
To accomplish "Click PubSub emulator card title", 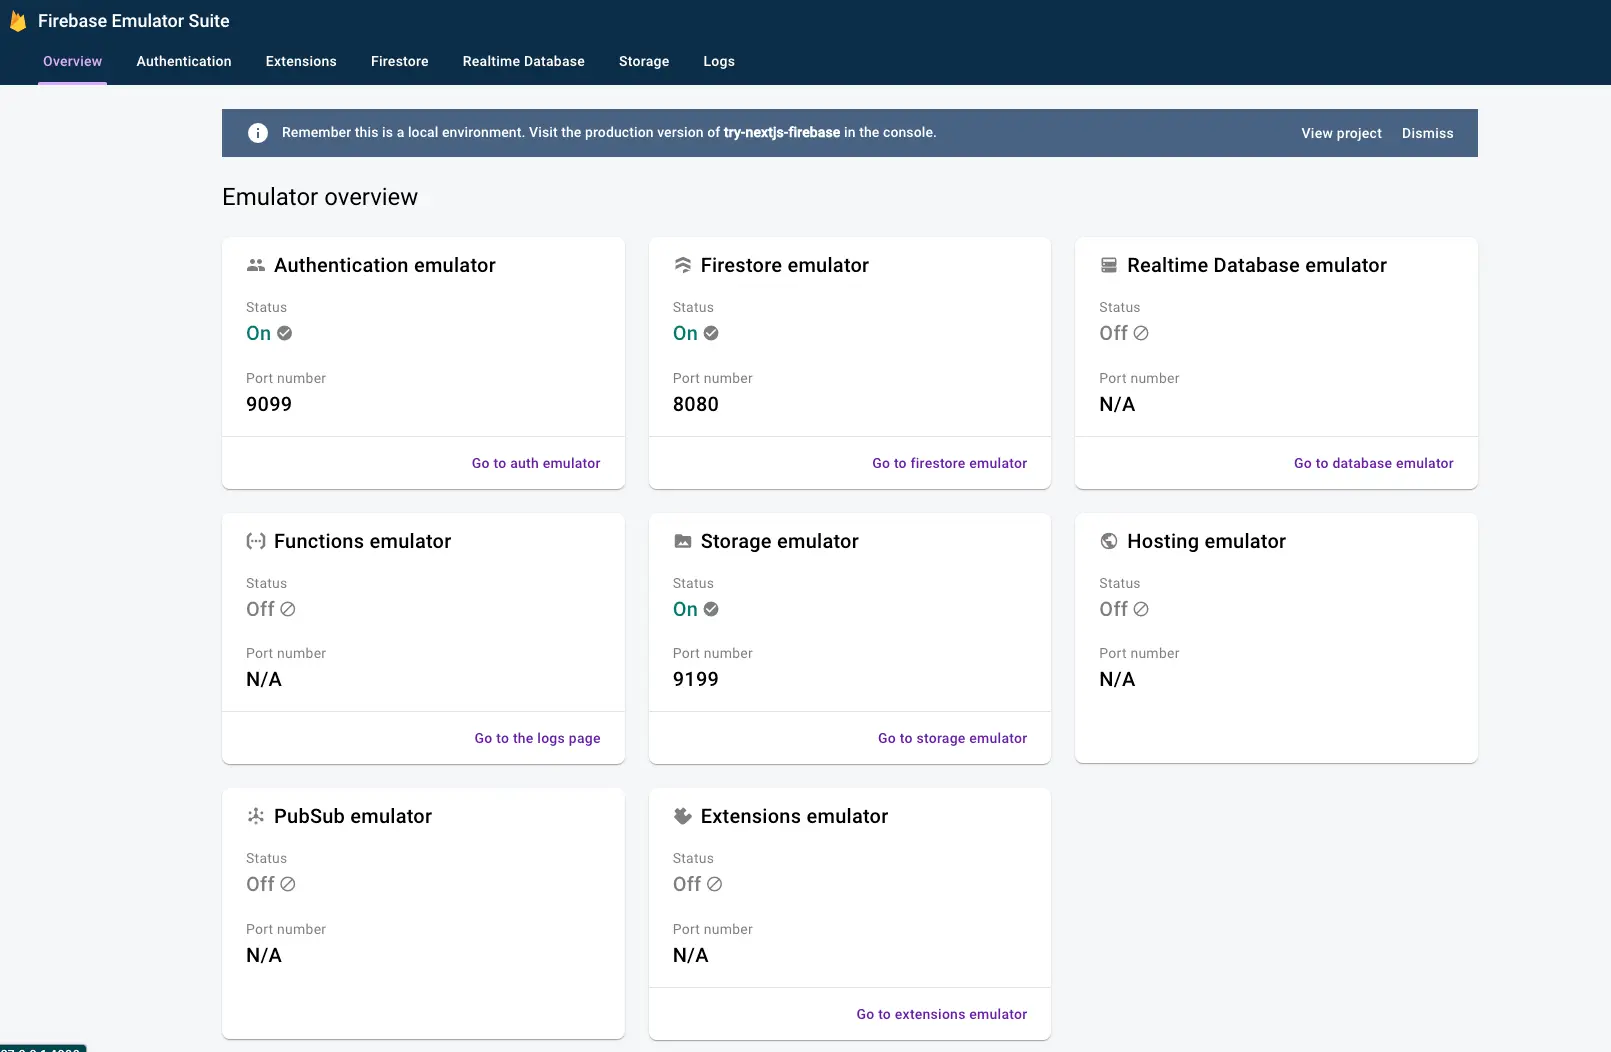I will (x=353, y=816).
